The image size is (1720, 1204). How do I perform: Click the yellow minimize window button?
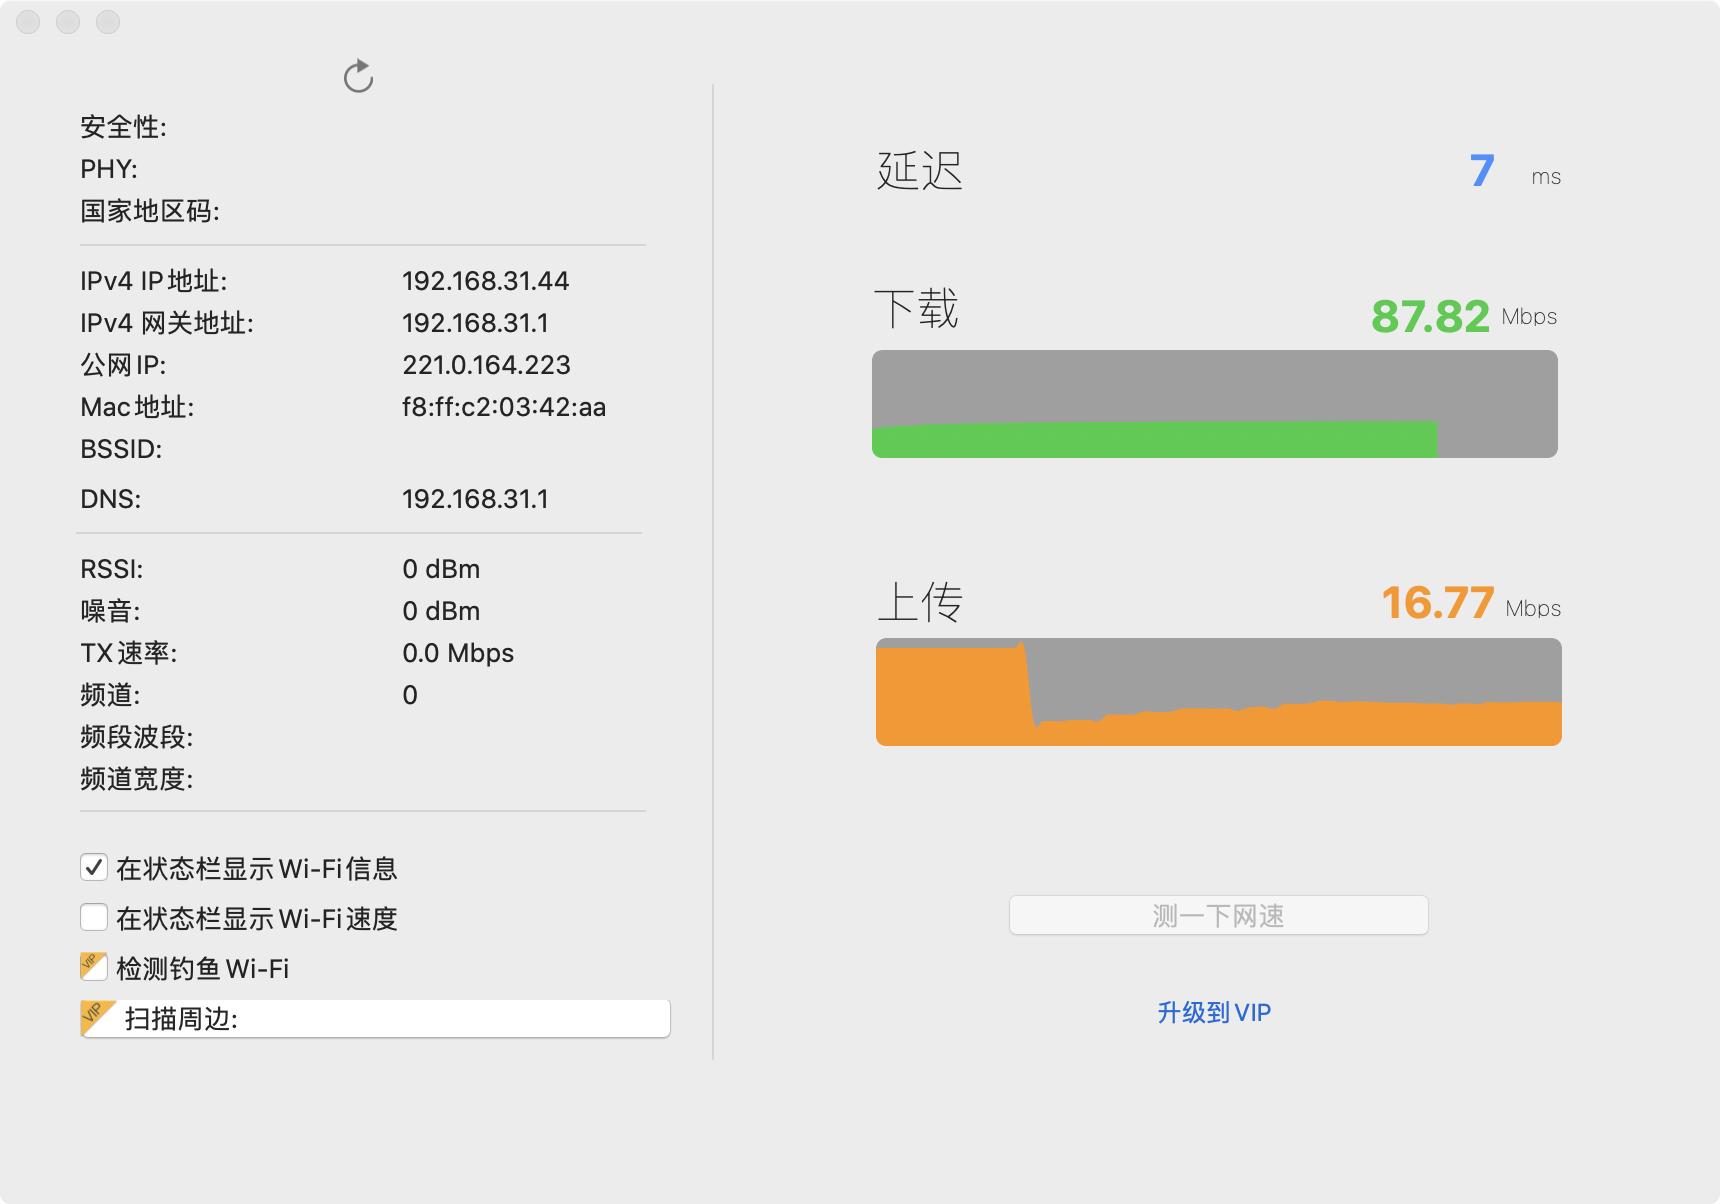point(68,22)
